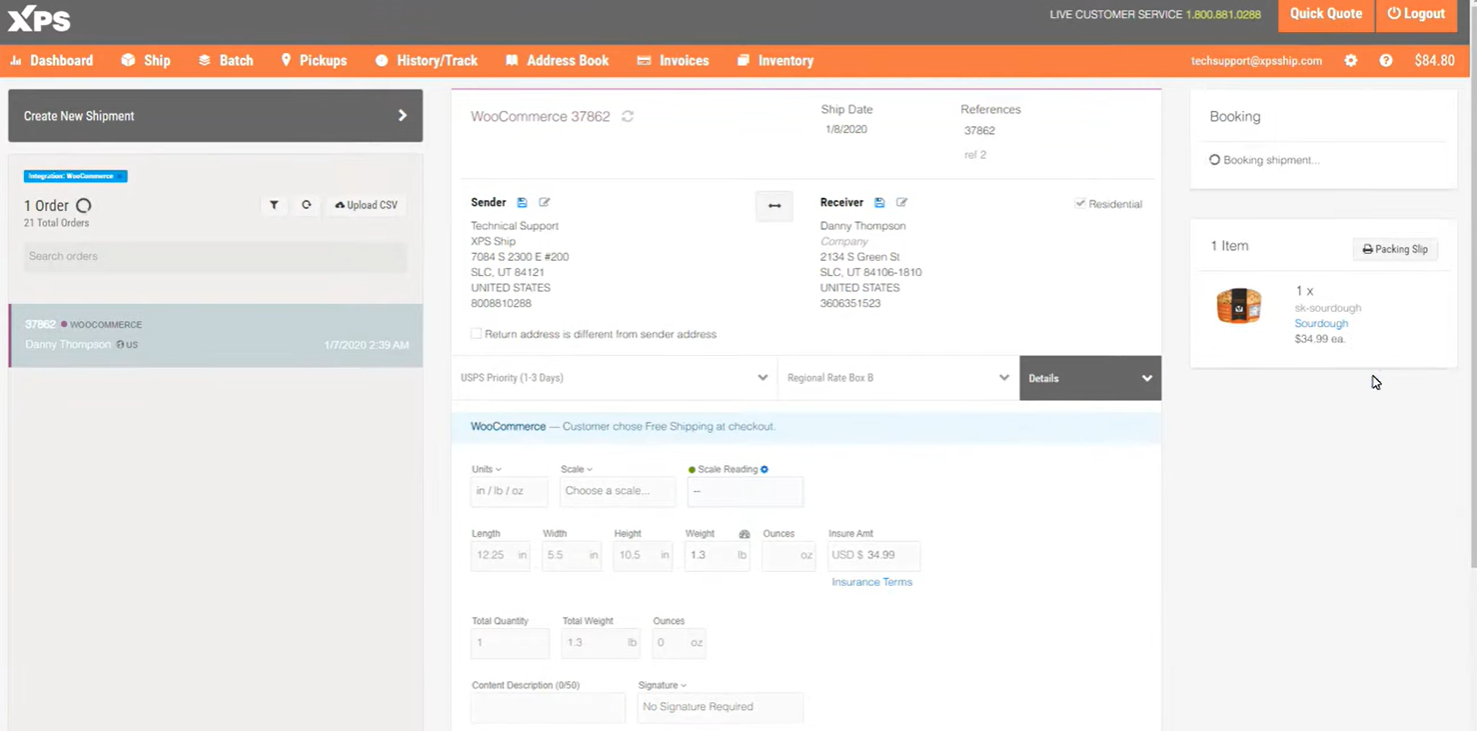The height and width of the screenshot is (731, 1477).
Task: Refresh the orders list with the reload icon
Action: (x=306, y=205)
